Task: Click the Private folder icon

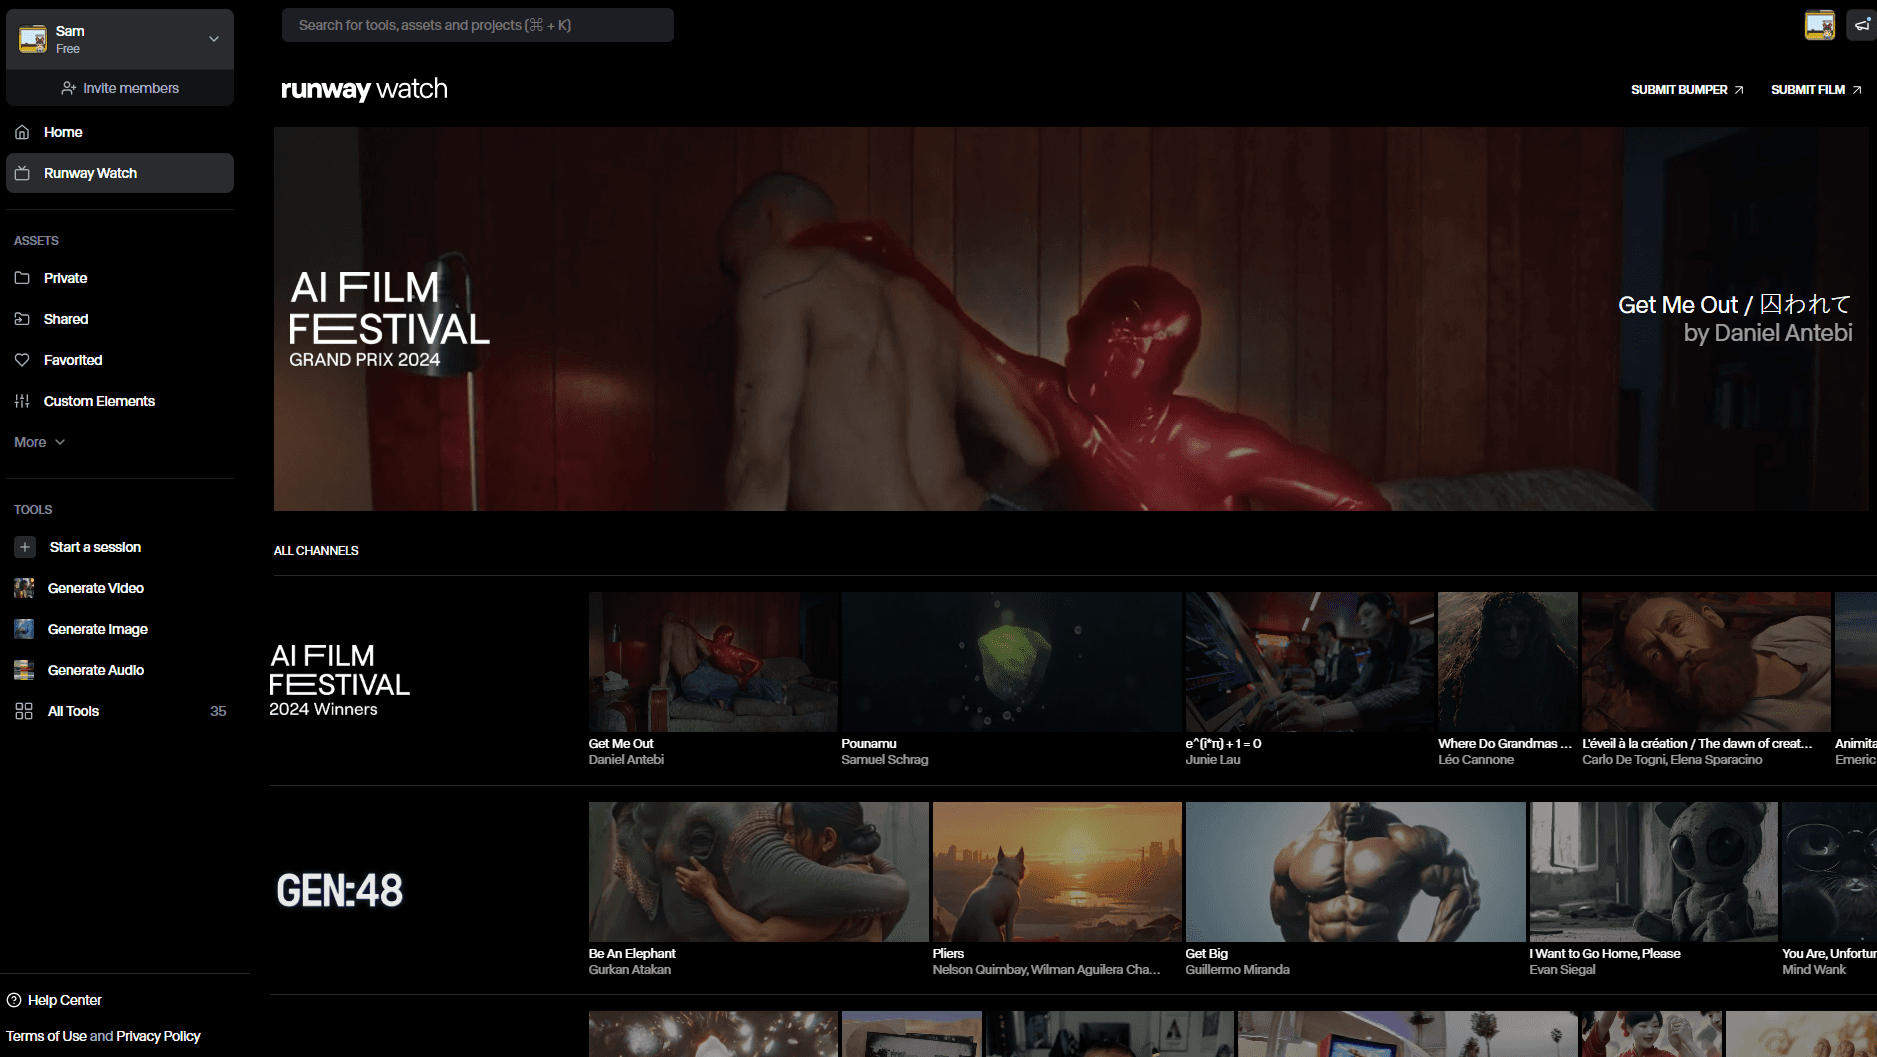Action: pyautogui.click(x=22, y=278)
